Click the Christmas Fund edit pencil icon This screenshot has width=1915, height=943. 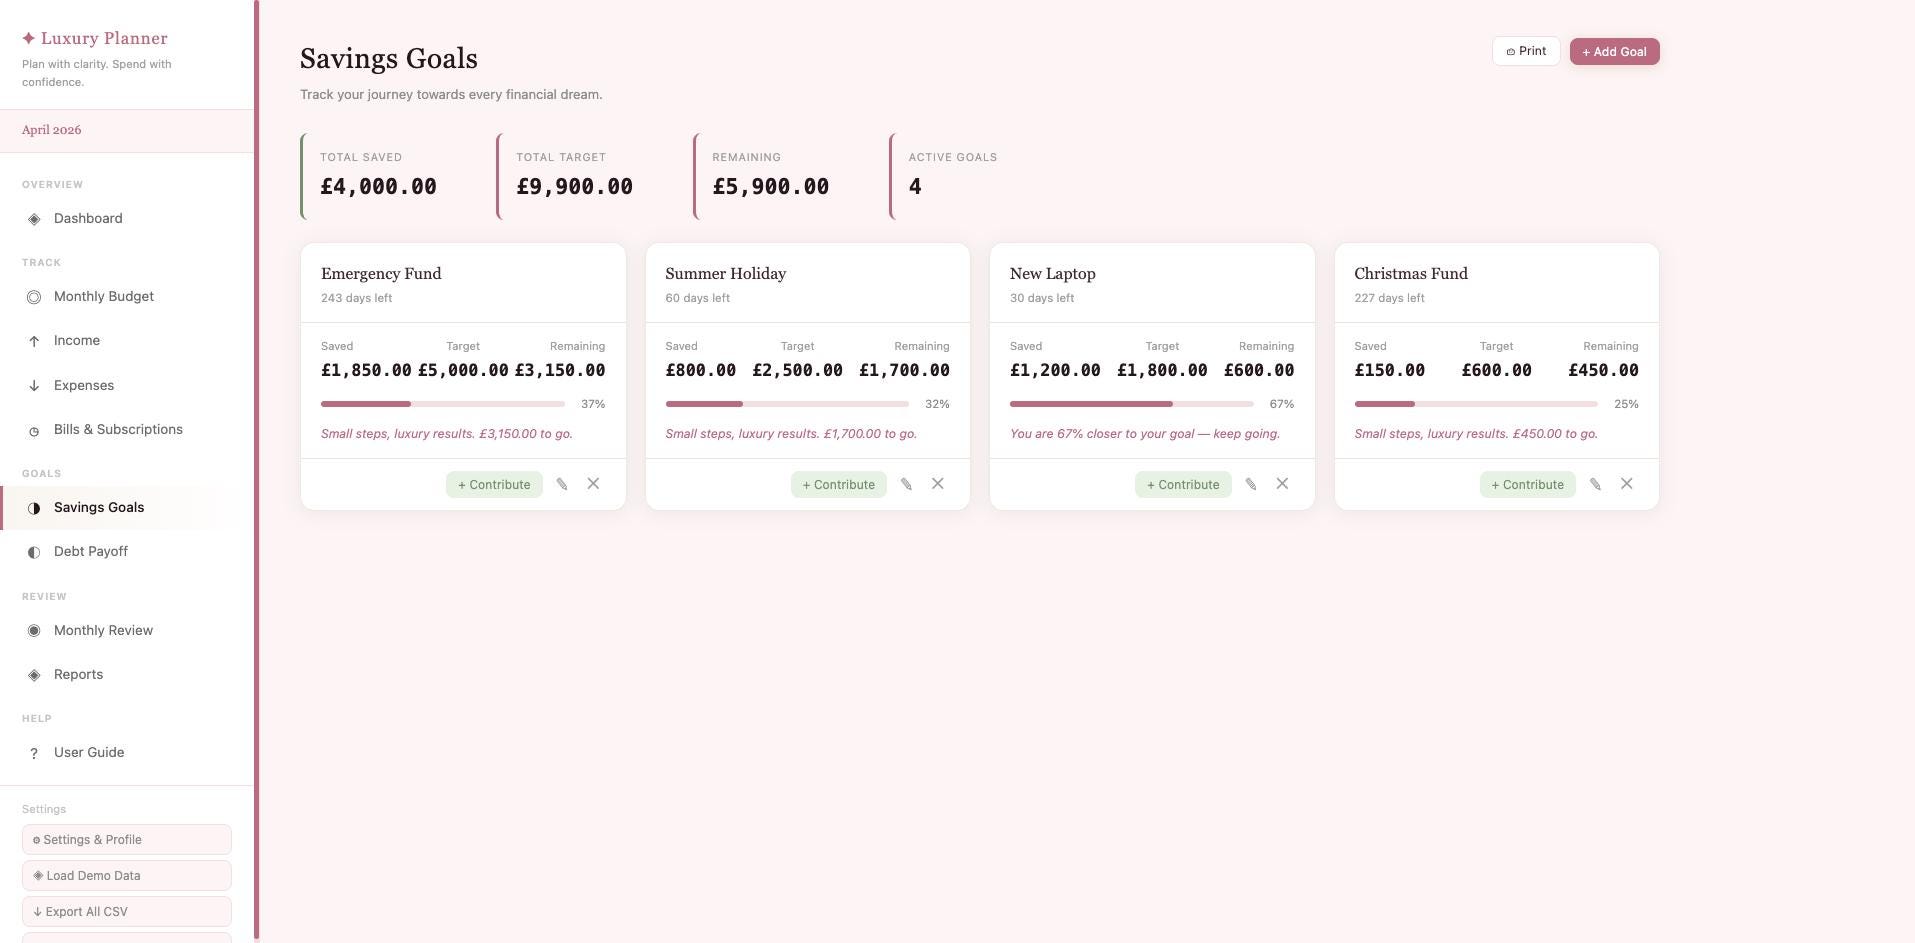point(1595,484)
